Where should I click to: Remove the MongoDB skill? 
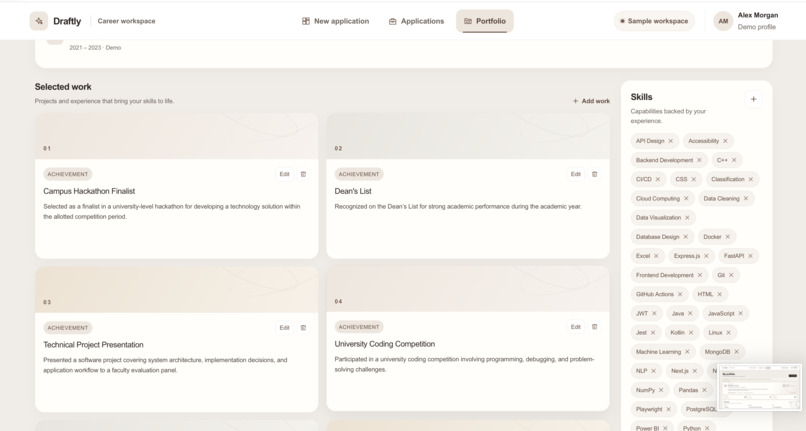point(737,352)
